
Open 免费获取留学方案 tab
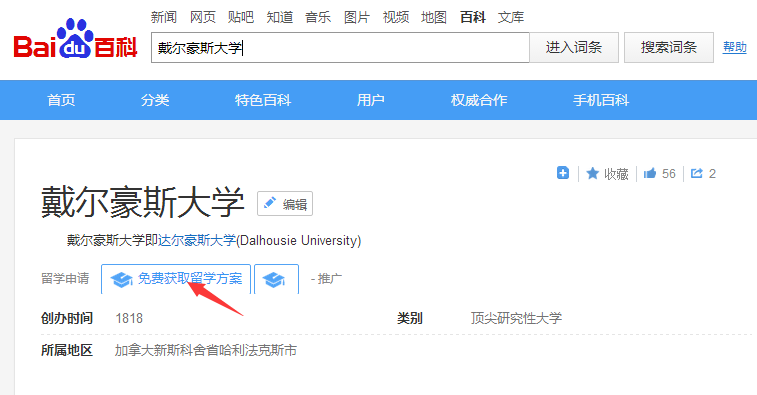pyautogui.click(x=176, y=279)
